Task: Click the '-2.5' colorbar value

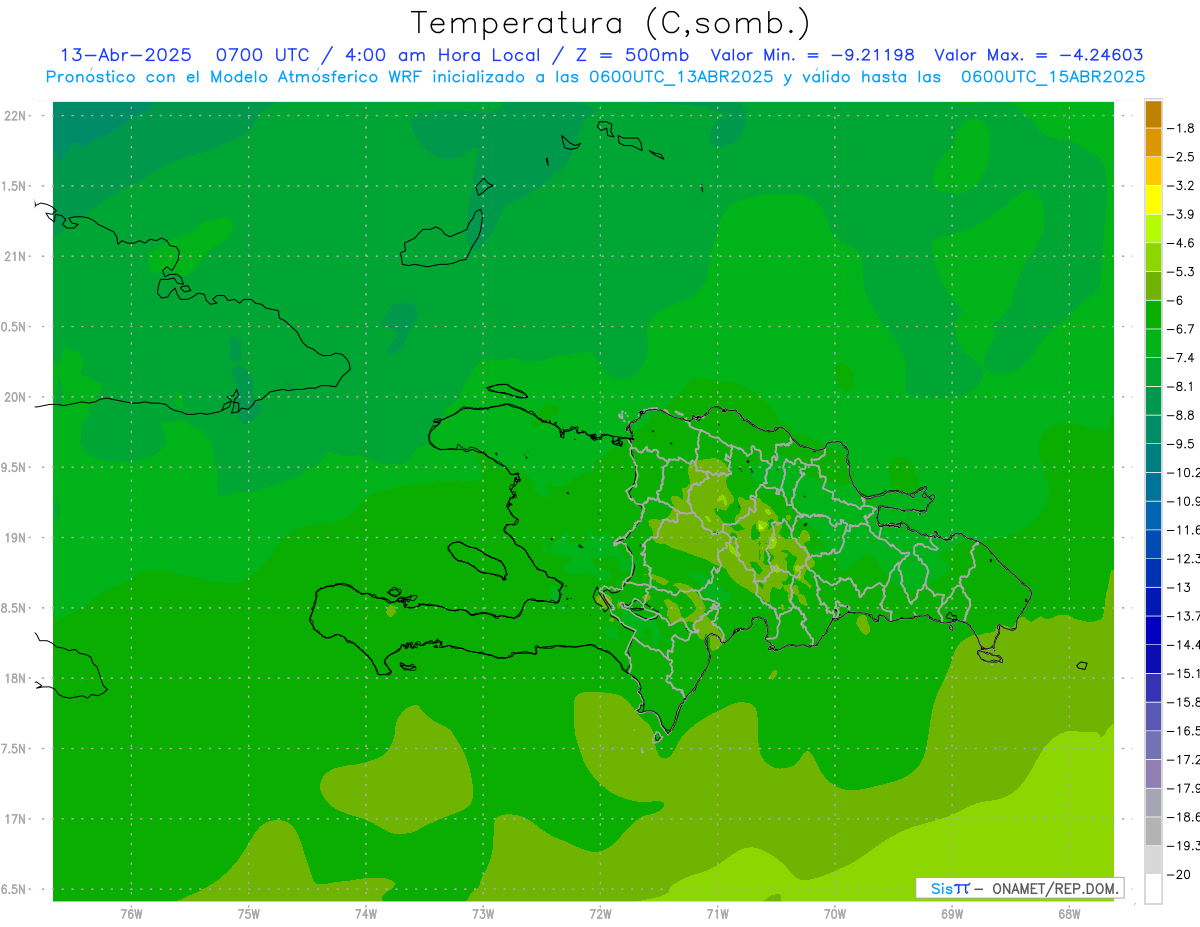Action: tap(1181, 157)
